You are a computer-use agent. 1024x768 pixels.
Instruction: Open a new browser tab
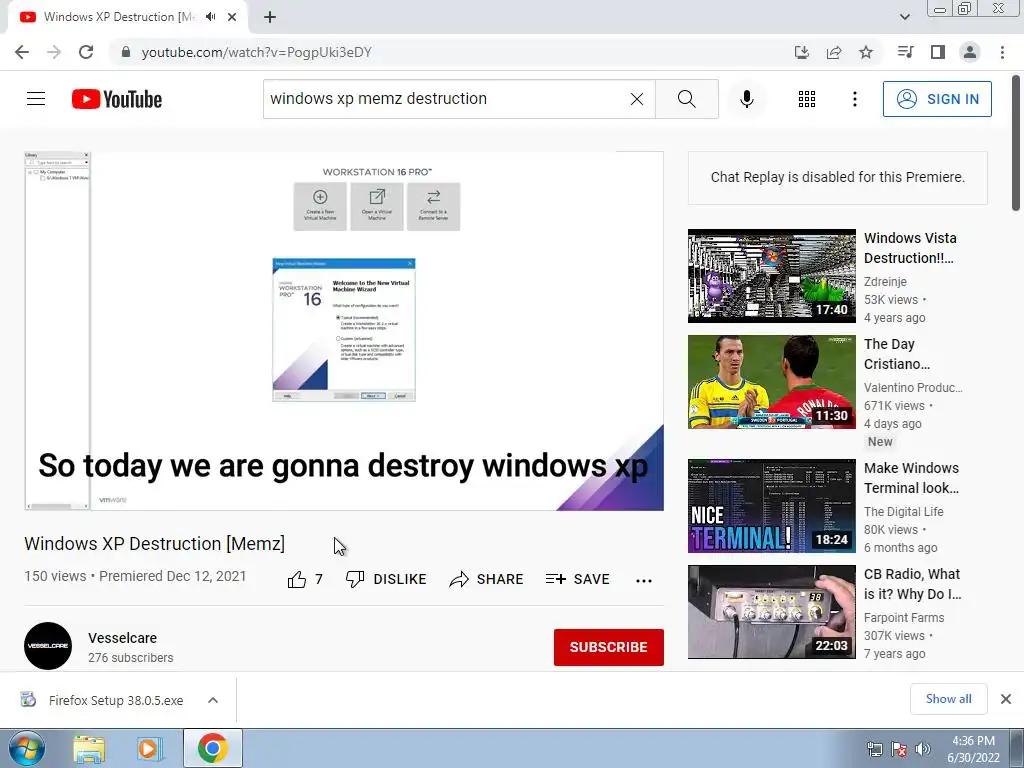click(270, 17)
